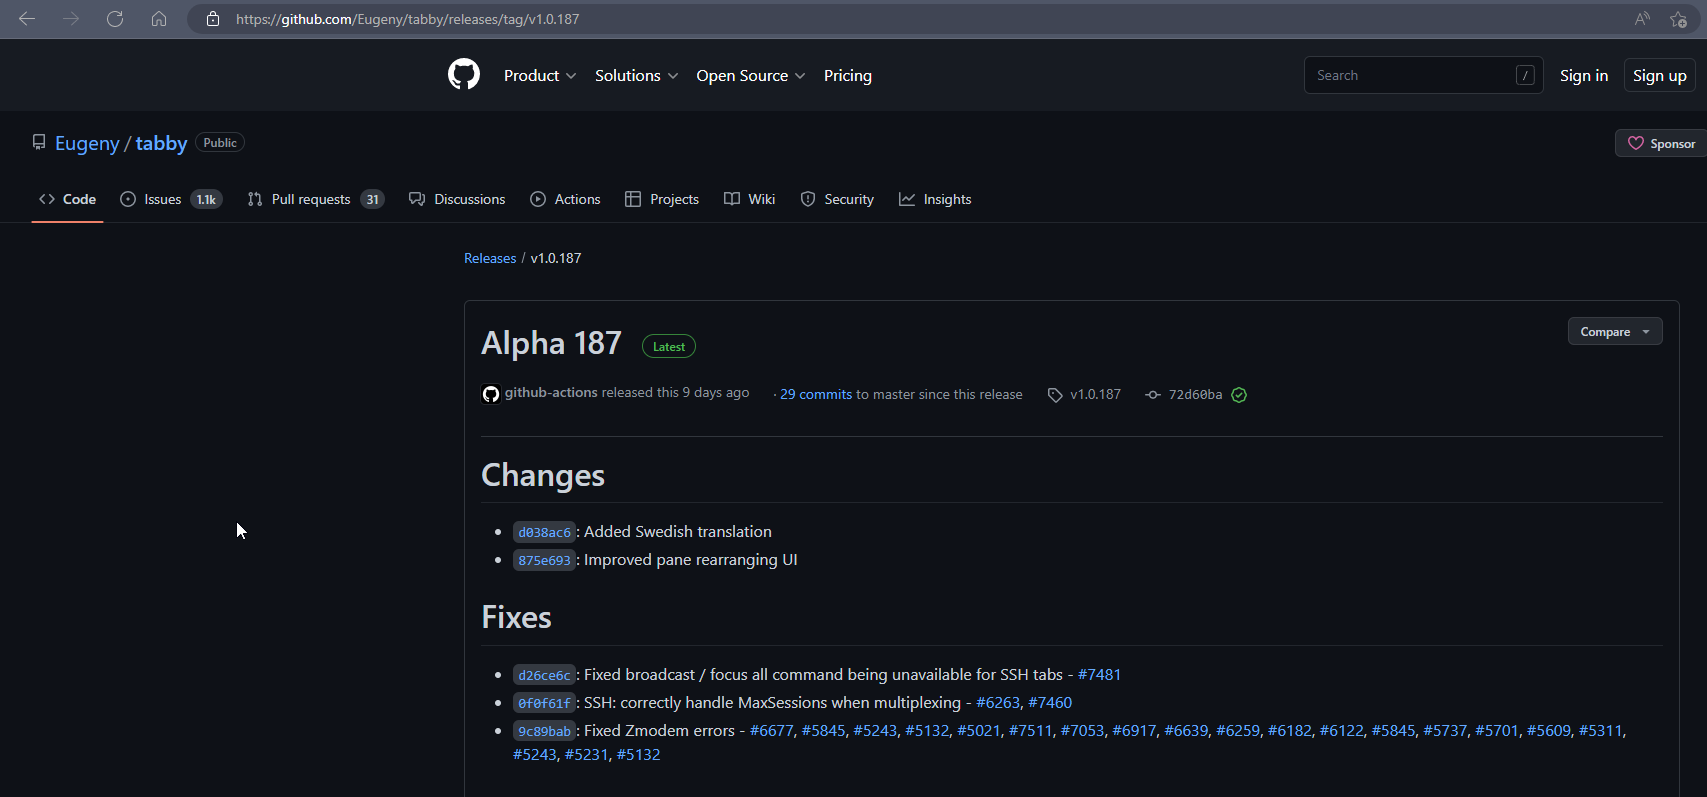Switch to the Security tab

[837, 199]
